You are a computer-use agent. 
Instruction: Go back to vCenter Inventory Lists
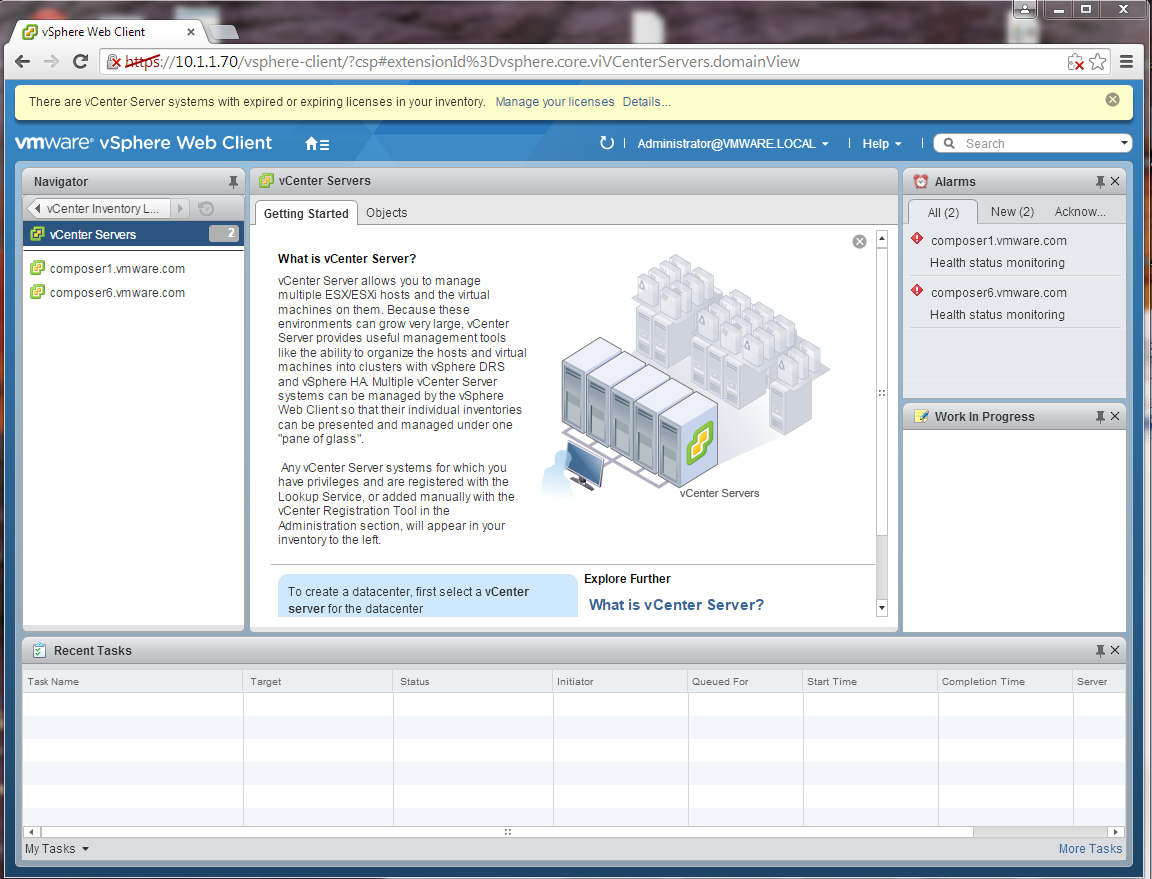tap(97, 209)
